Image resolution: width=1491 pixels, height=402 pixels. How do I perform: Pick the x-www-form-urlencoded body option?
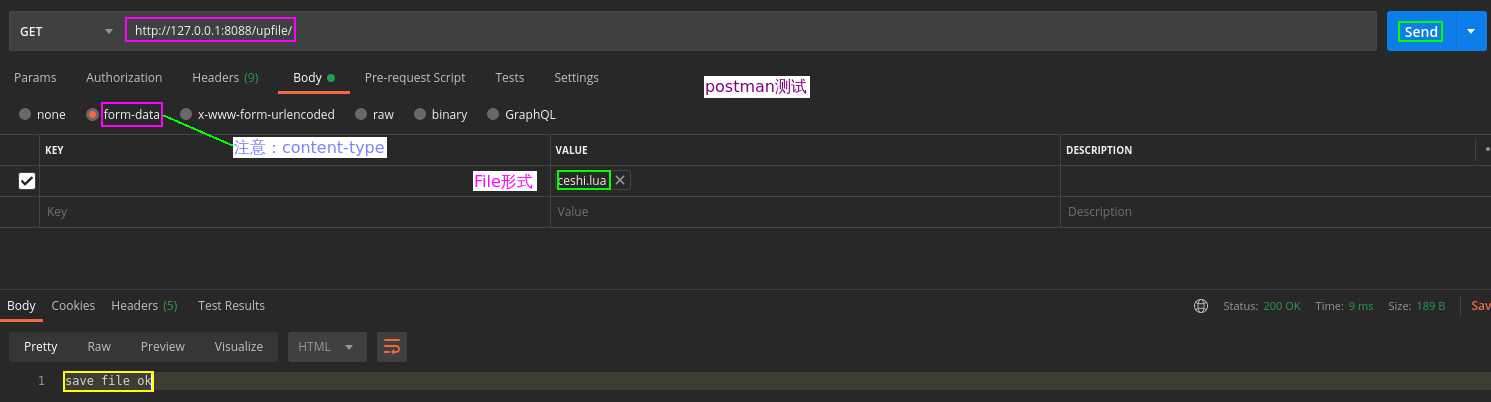click(186, 115)
